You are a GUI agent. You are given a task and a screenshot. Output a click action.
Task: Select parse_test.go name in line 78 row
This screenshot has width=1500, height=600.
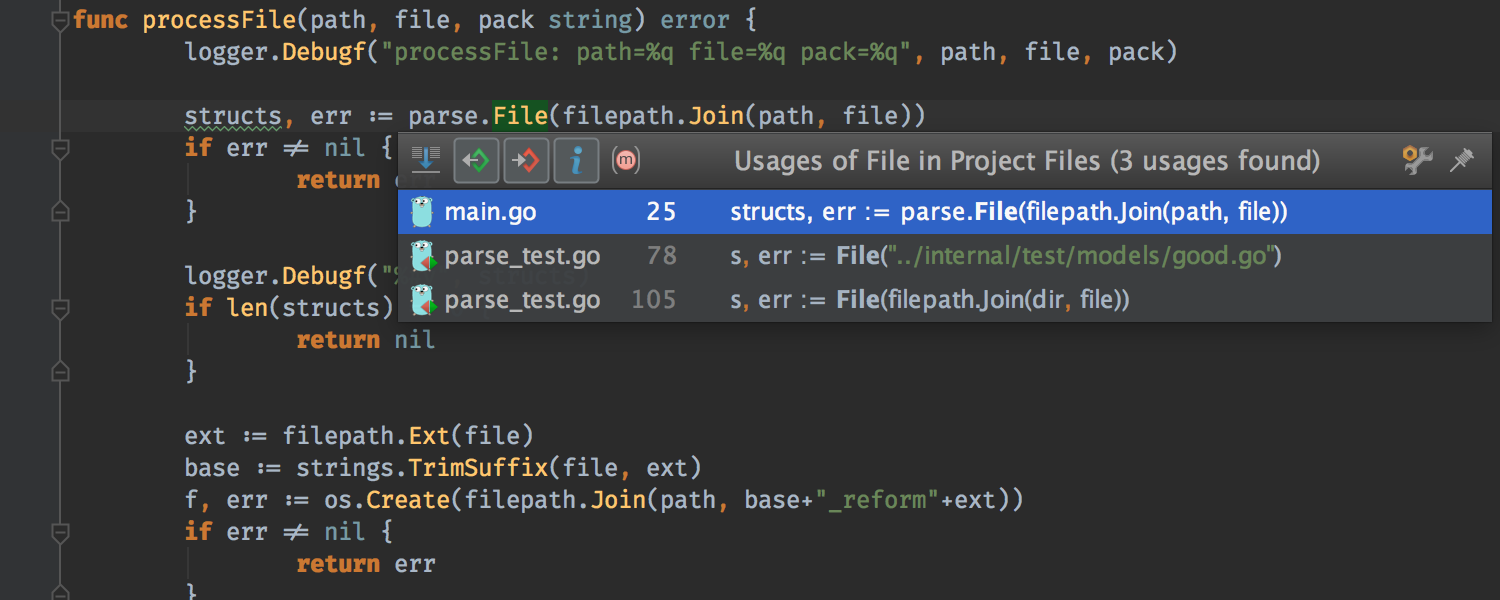523,256
